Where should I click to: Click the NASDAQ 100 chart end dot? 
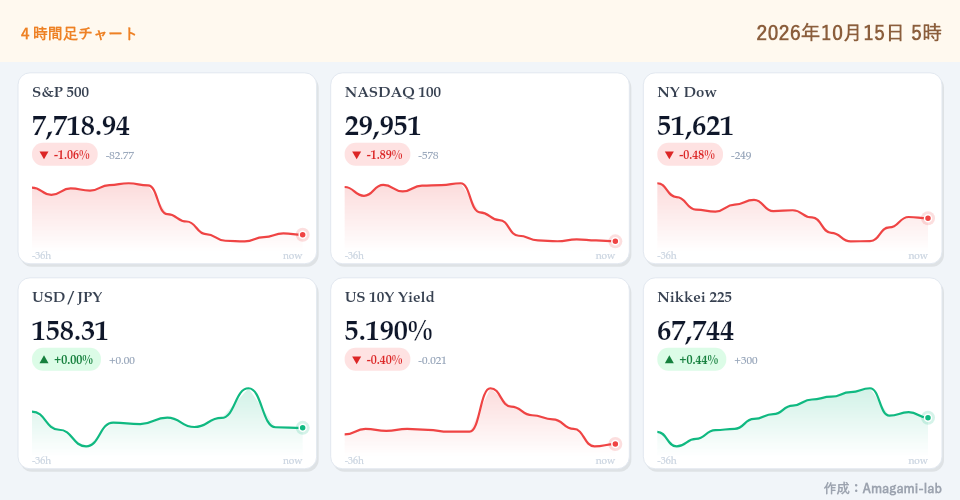[x=615, y=241]
